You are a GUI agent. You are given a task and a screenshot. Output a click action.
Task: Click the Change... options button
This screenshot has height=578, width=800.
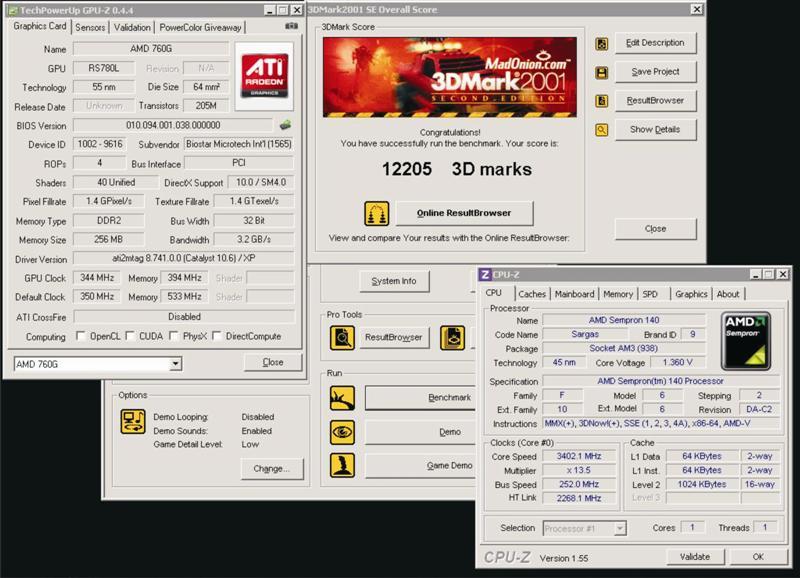(x=272, y=468)
